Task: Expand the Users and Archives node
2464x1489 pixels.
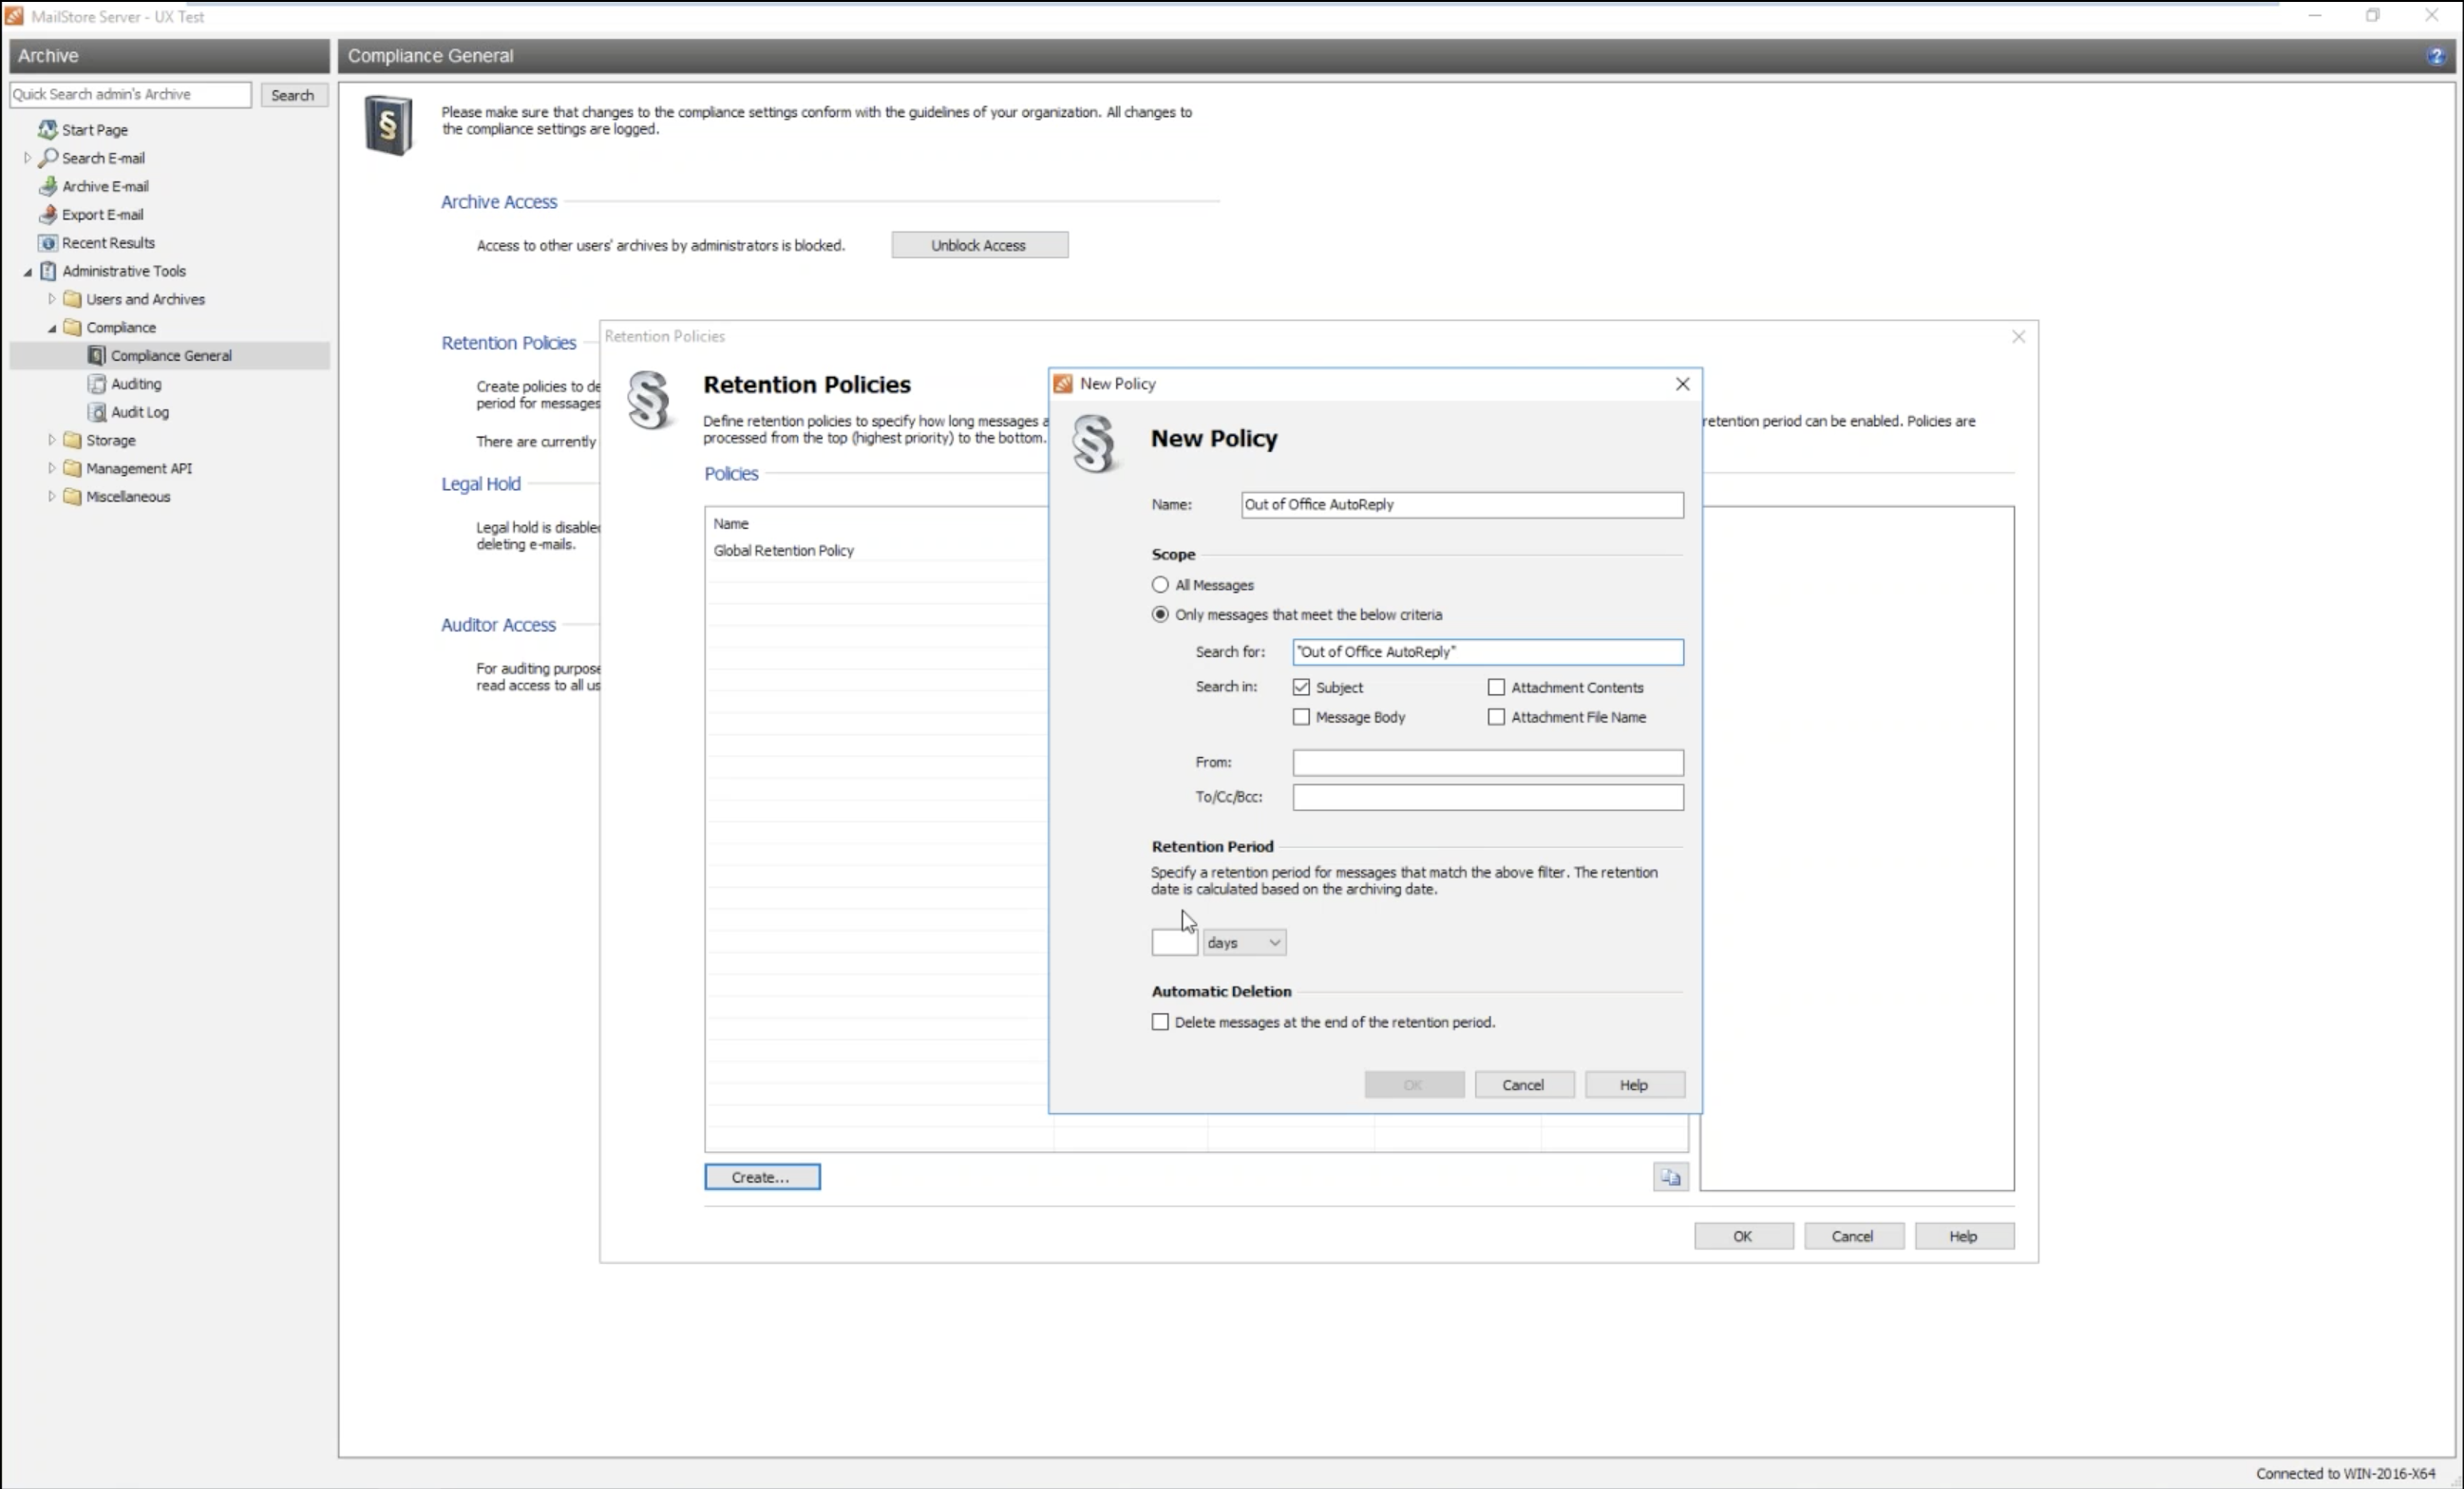Action: 52,299
